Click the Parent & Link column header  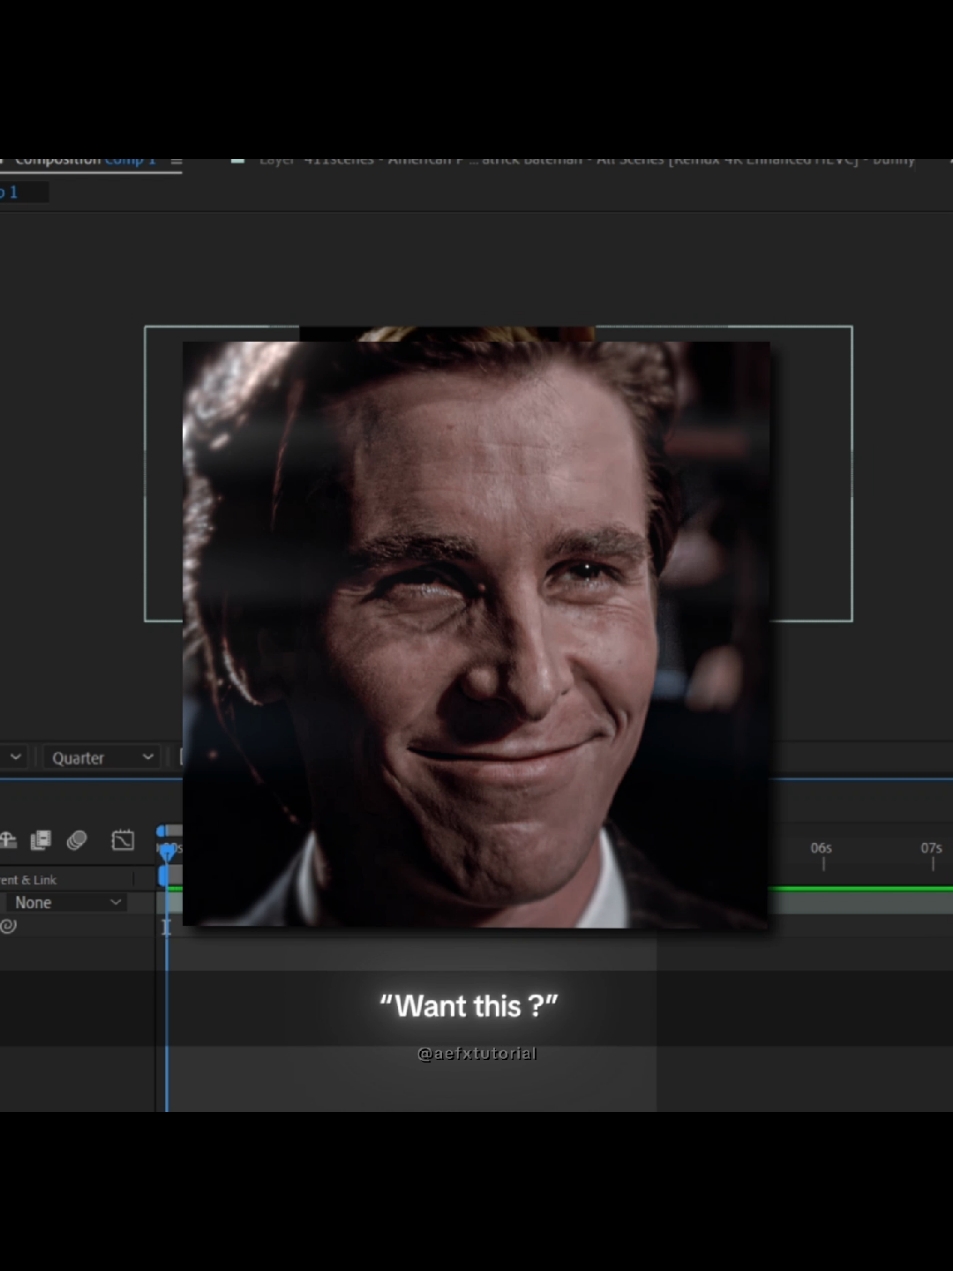[29, 879]
